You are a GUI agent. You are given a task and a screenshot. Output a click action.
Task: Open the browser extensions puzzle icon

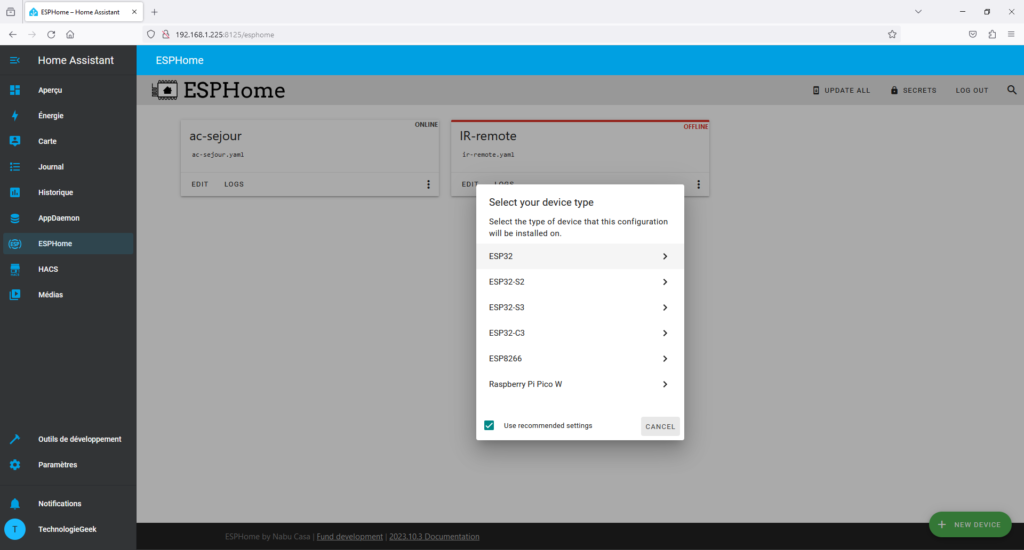pos(992,35)
